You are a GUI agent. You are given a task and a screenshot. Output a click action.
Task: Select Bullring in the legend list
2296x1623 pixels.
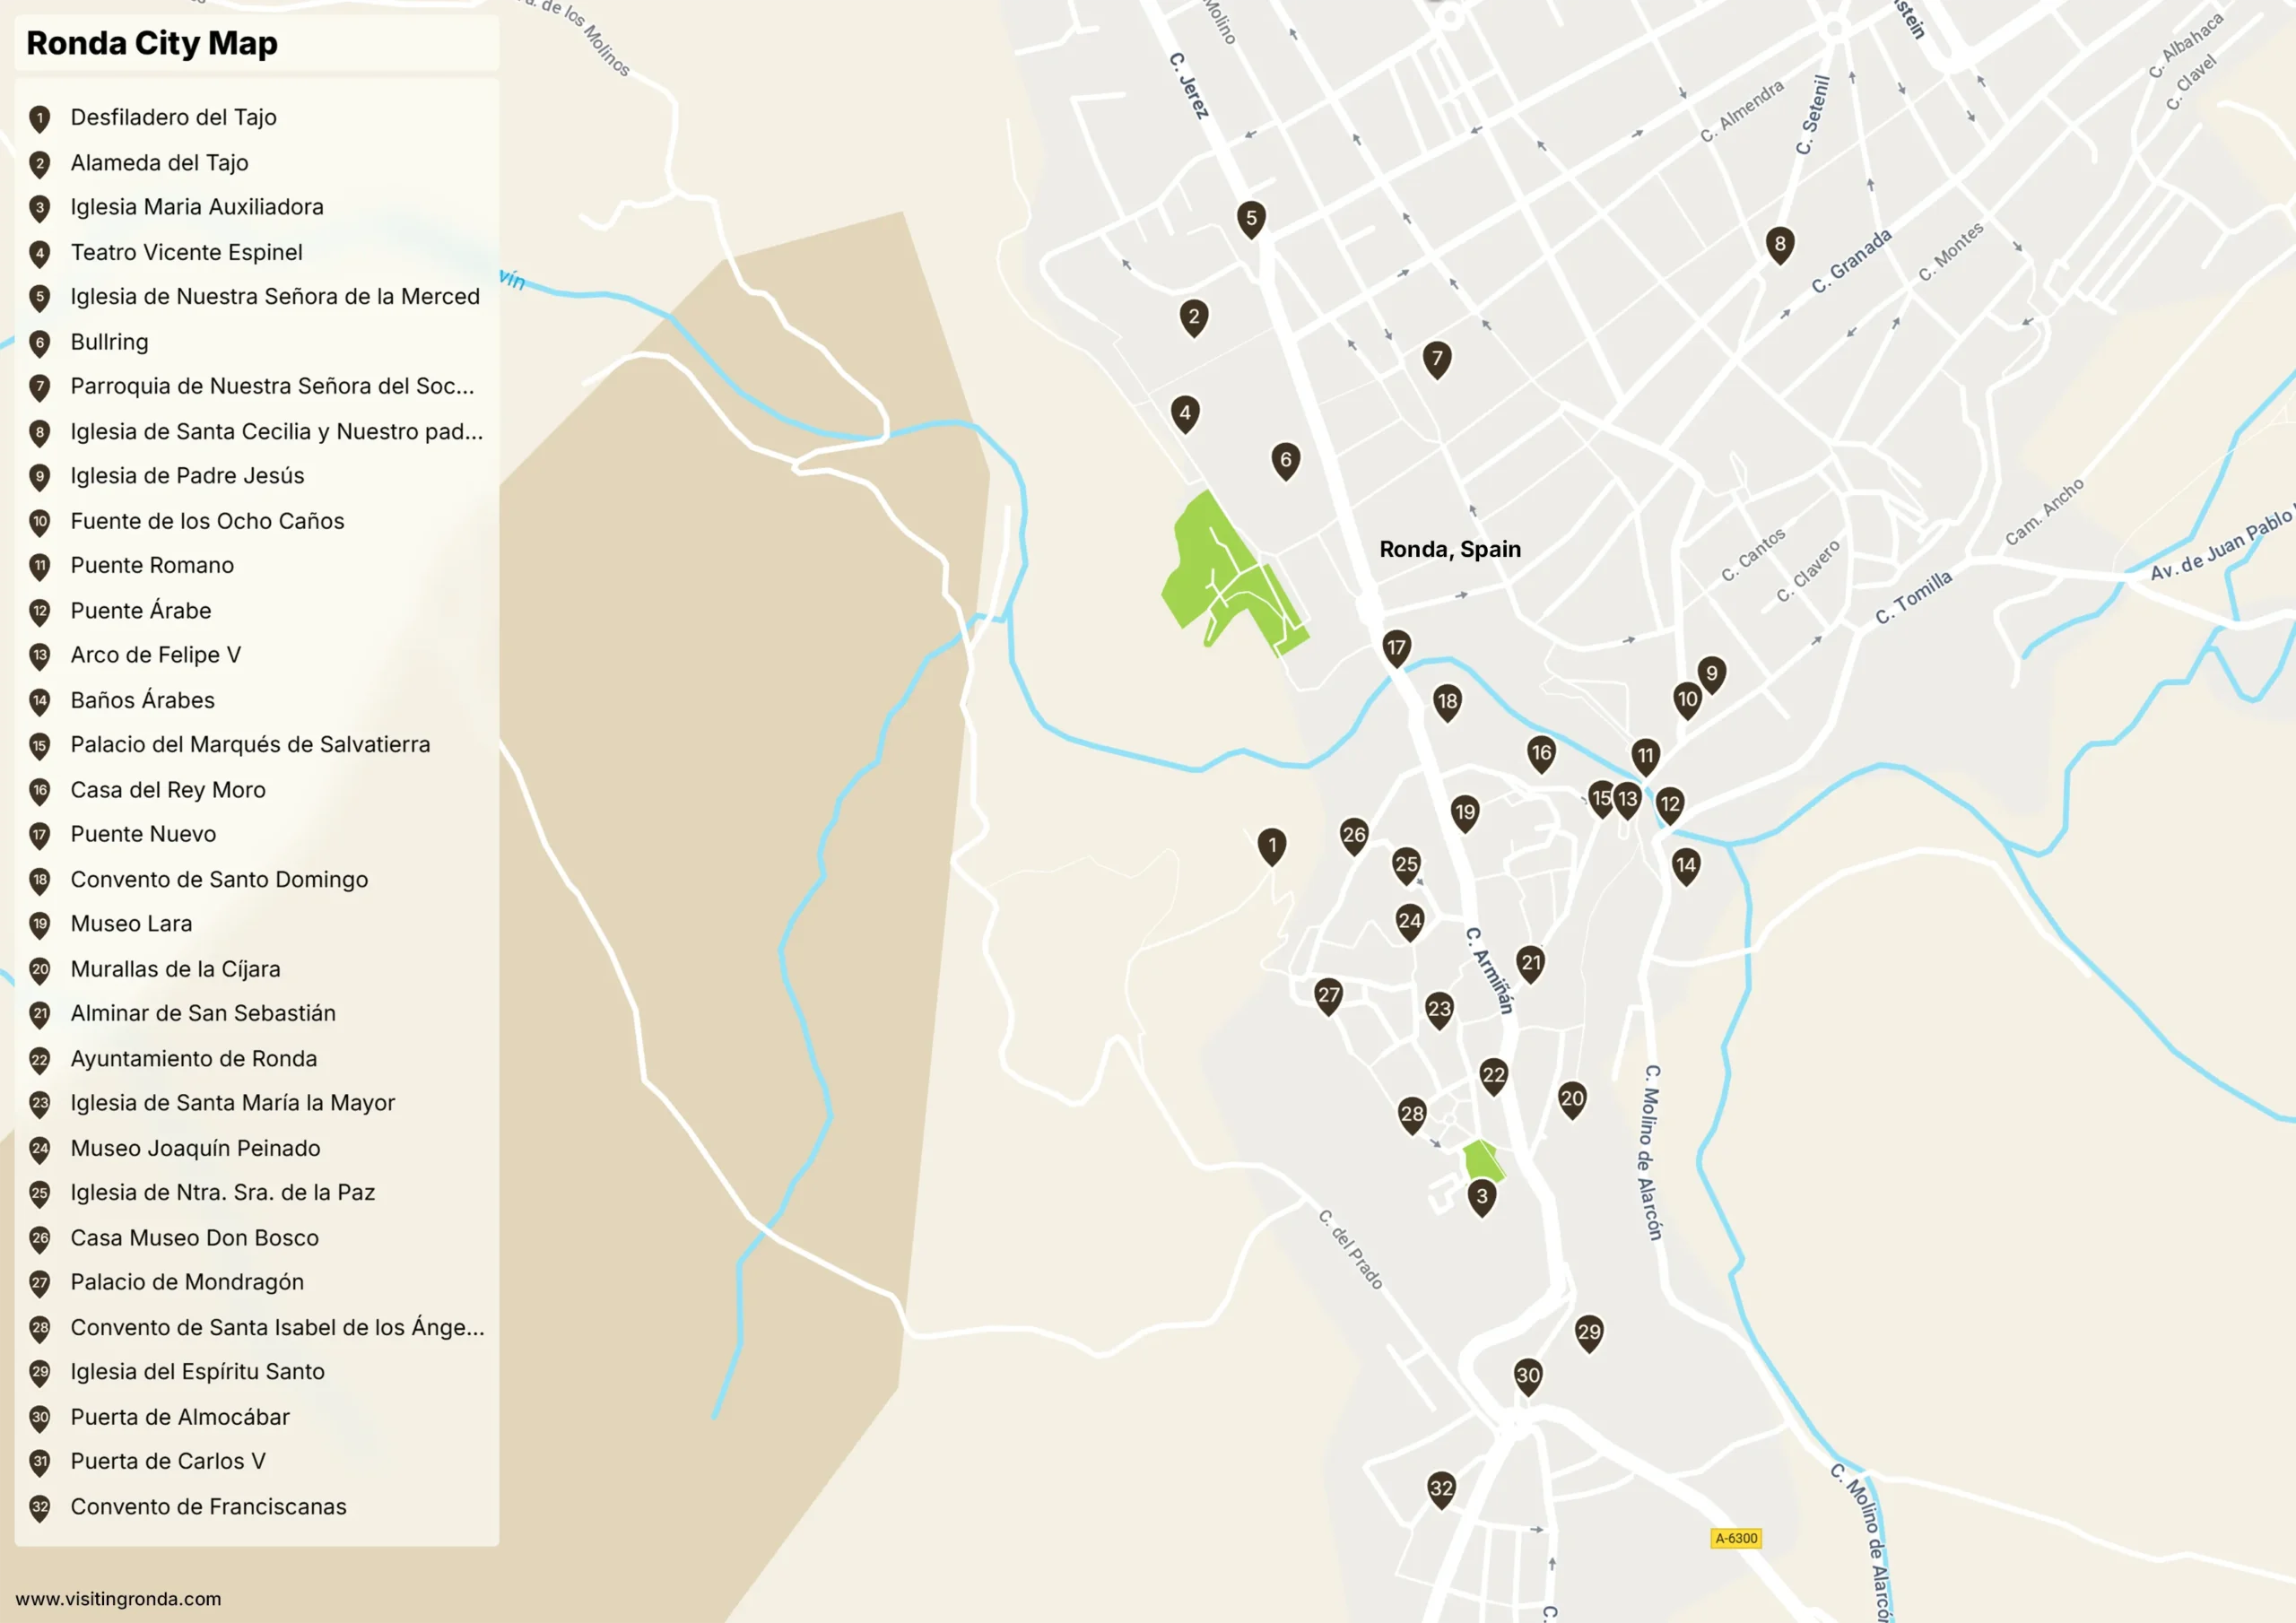[109, 342]
